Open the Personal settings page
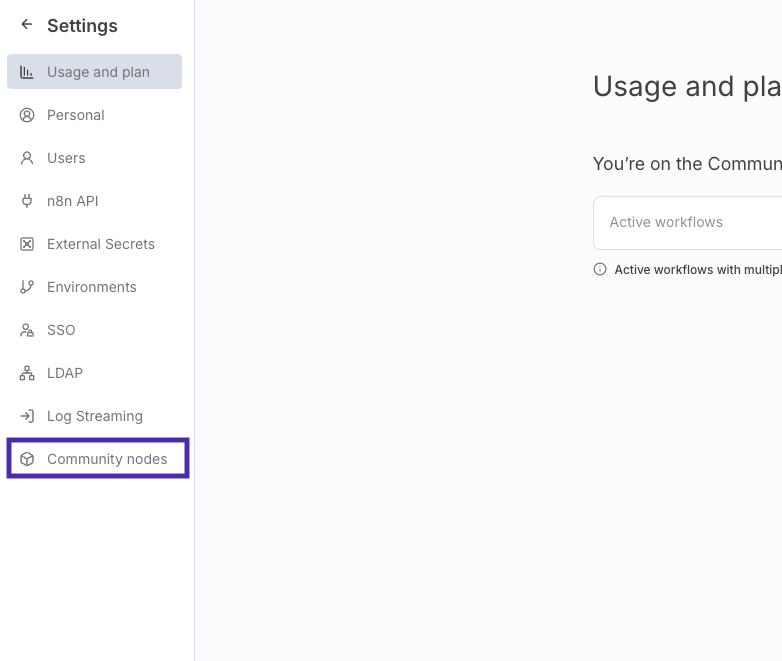Image resolution: width=782 pixels, height=661 pixels. pyautogui.click(x=94, y=115)
